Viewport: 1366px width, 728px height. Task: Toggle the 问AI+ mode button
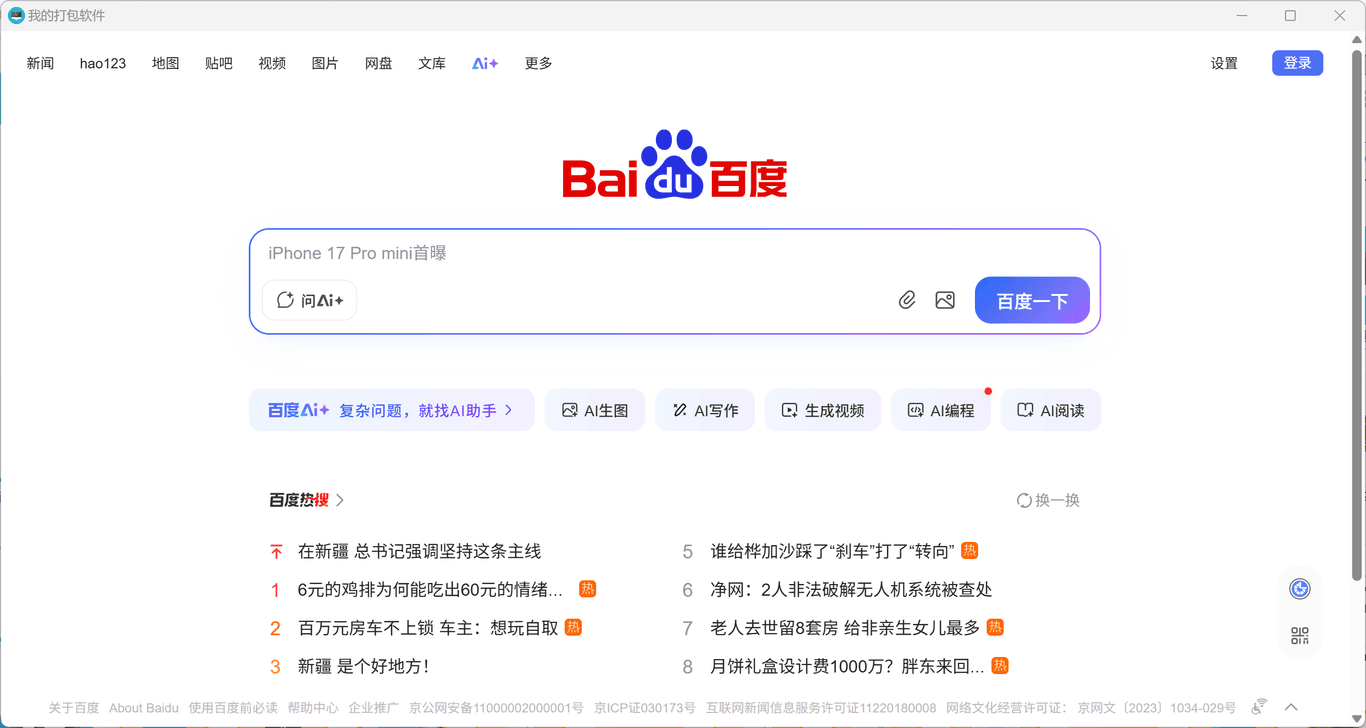click(x=309, y=300)
